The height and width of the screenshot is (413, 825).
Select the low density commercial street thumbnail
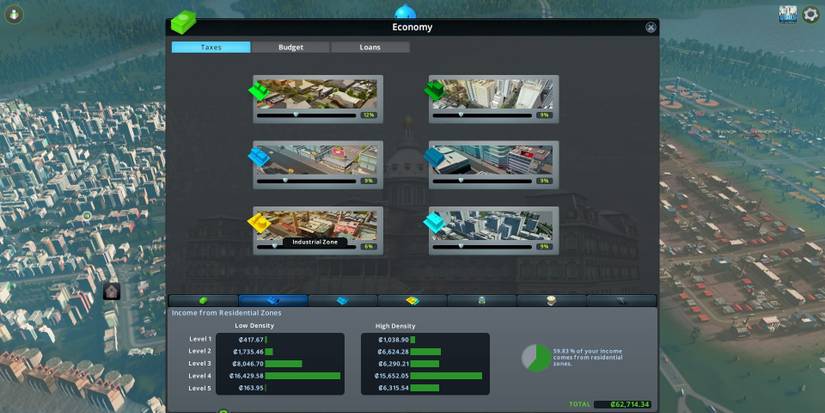pos(317,160)
